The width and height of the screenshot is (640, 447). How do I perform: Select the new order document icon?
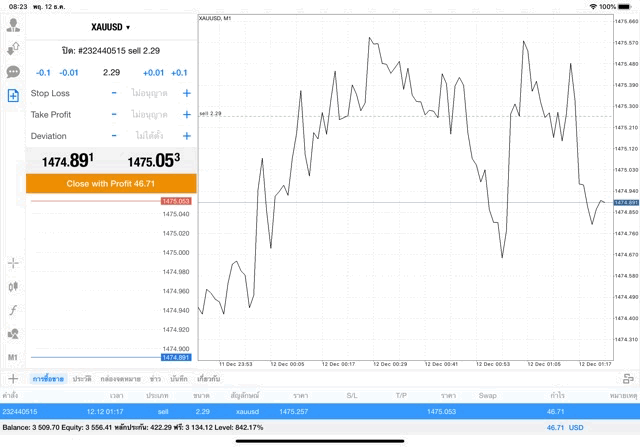point(13,96)
